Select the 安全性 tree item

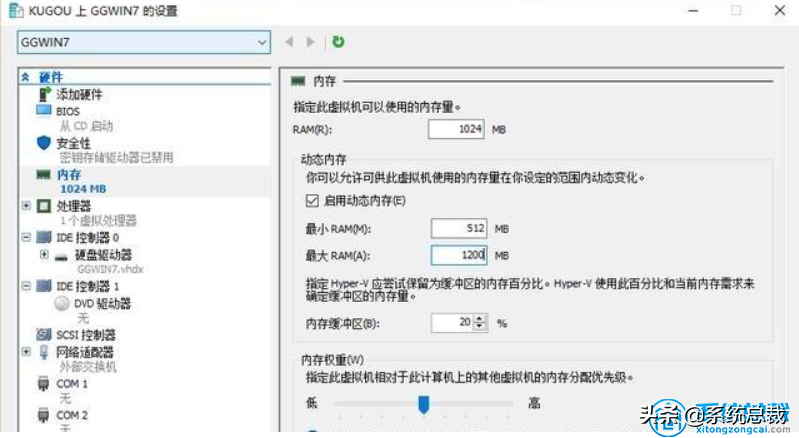pos(73,143)
